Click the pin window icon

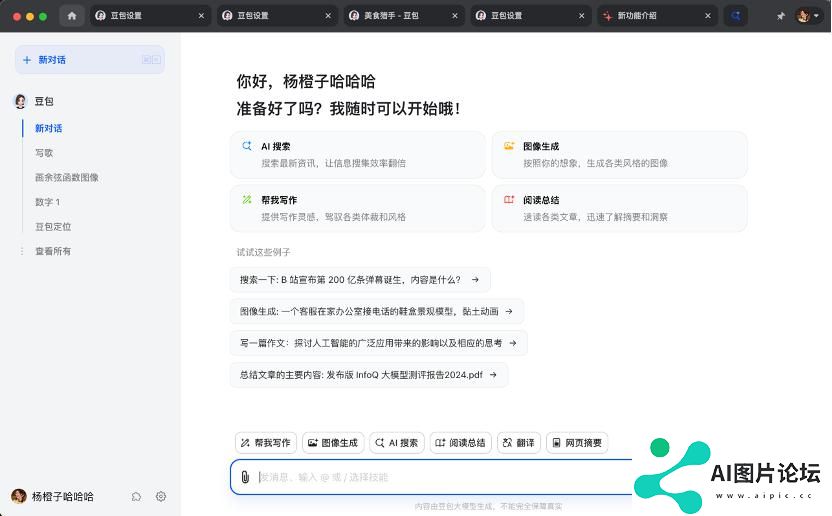coord(780,16)
